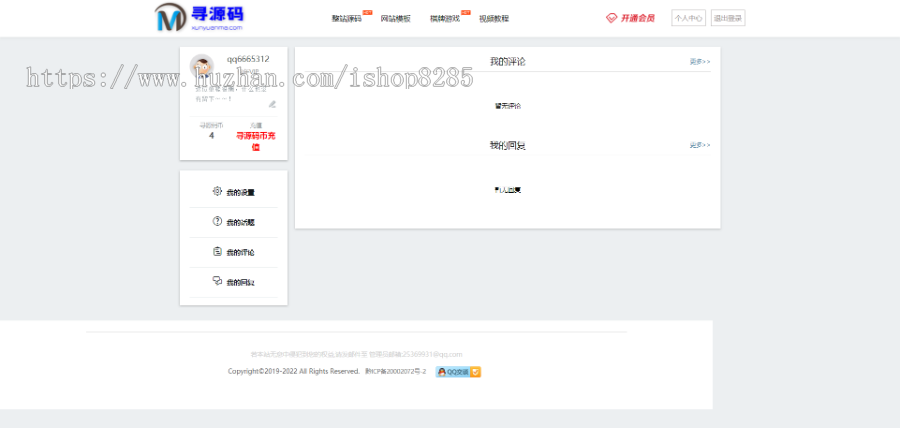
Task: Click the question mark icon in sidebar
Action: 217,221
